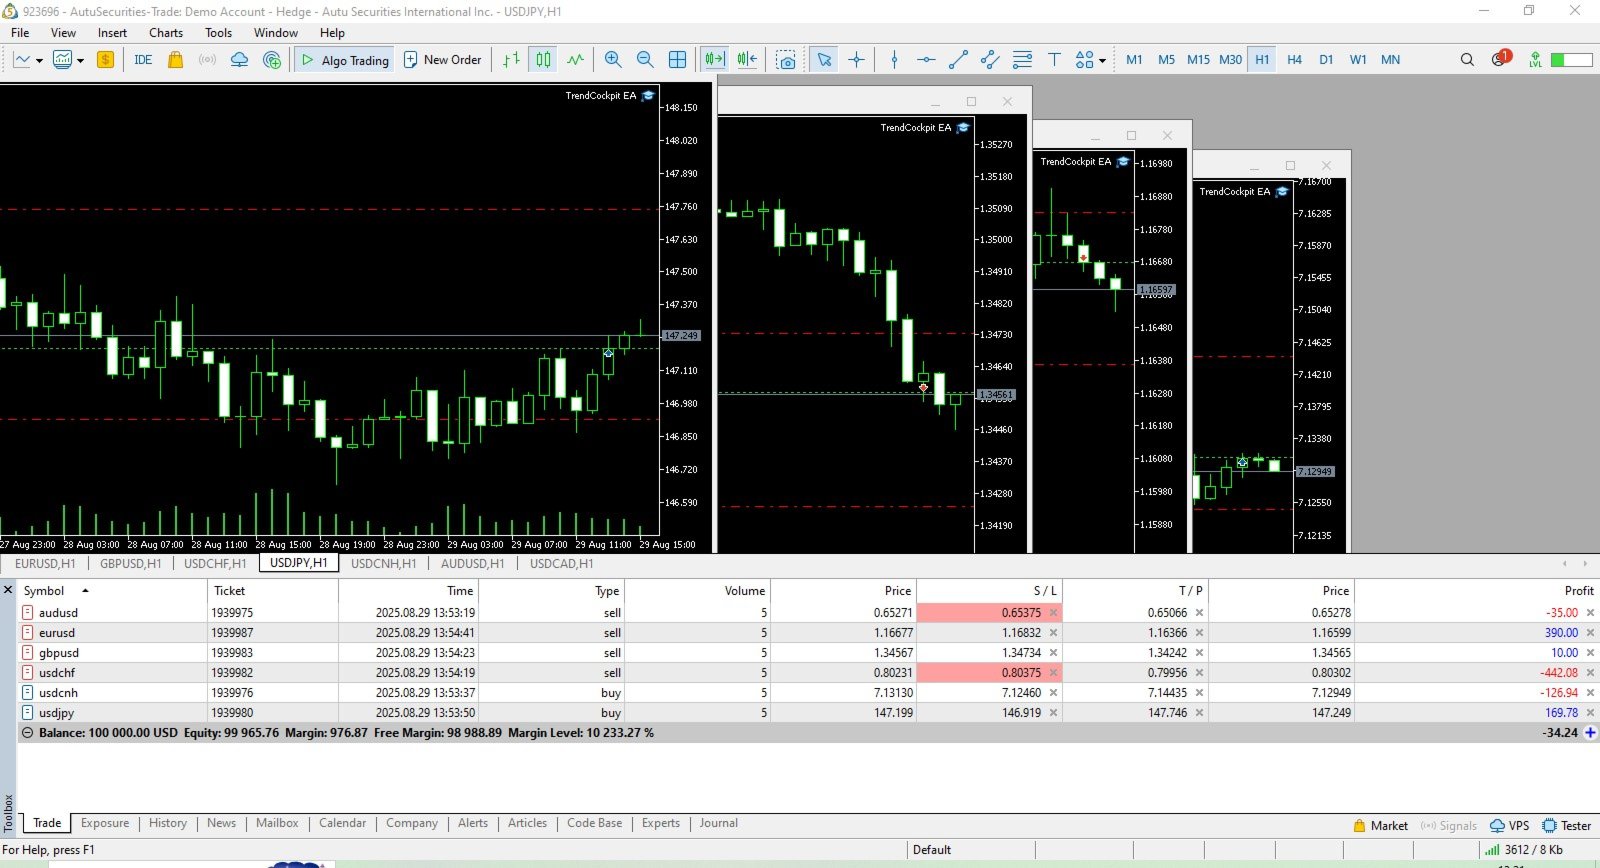Viewport: 1600px width, 868px height.
Task: Click the green connection level bar
Action: point(1571,60)
